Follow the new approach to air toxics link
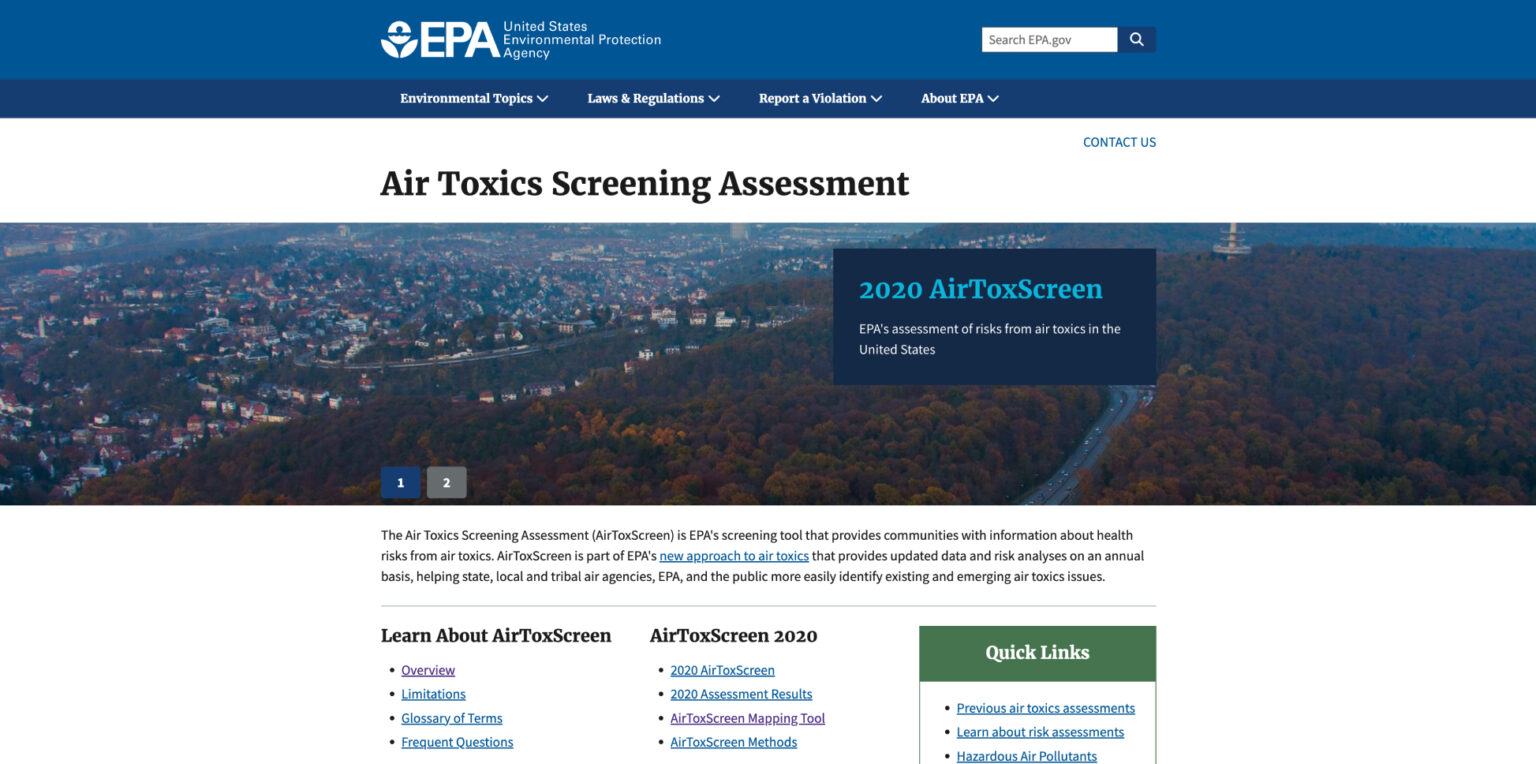This screenshot has height=764, width=1536. pyautogui.click(x=734, y=556)
